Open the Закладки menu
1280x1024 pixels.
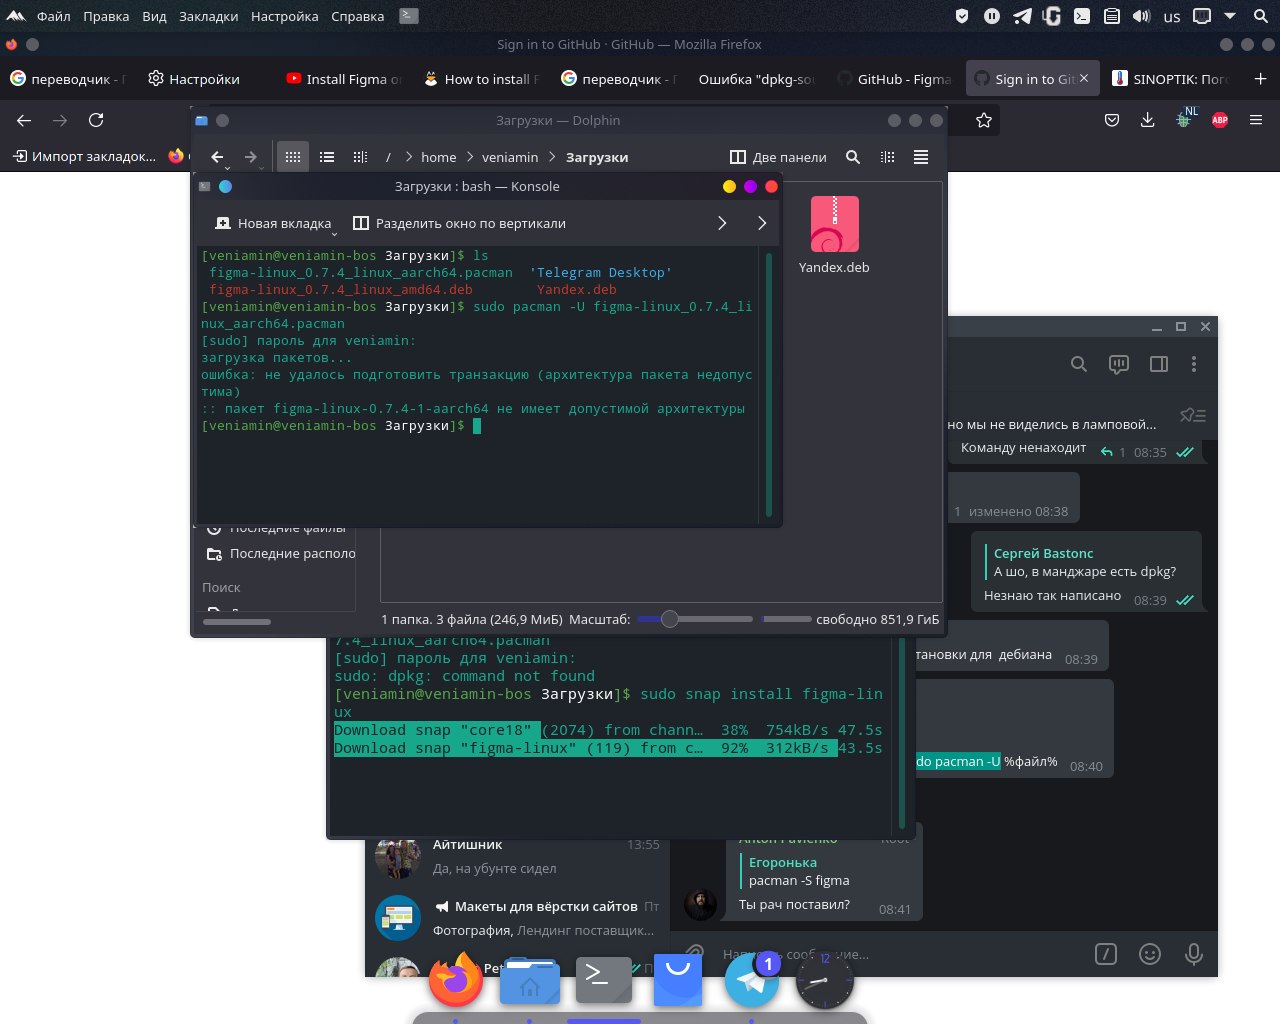(209, 16)
